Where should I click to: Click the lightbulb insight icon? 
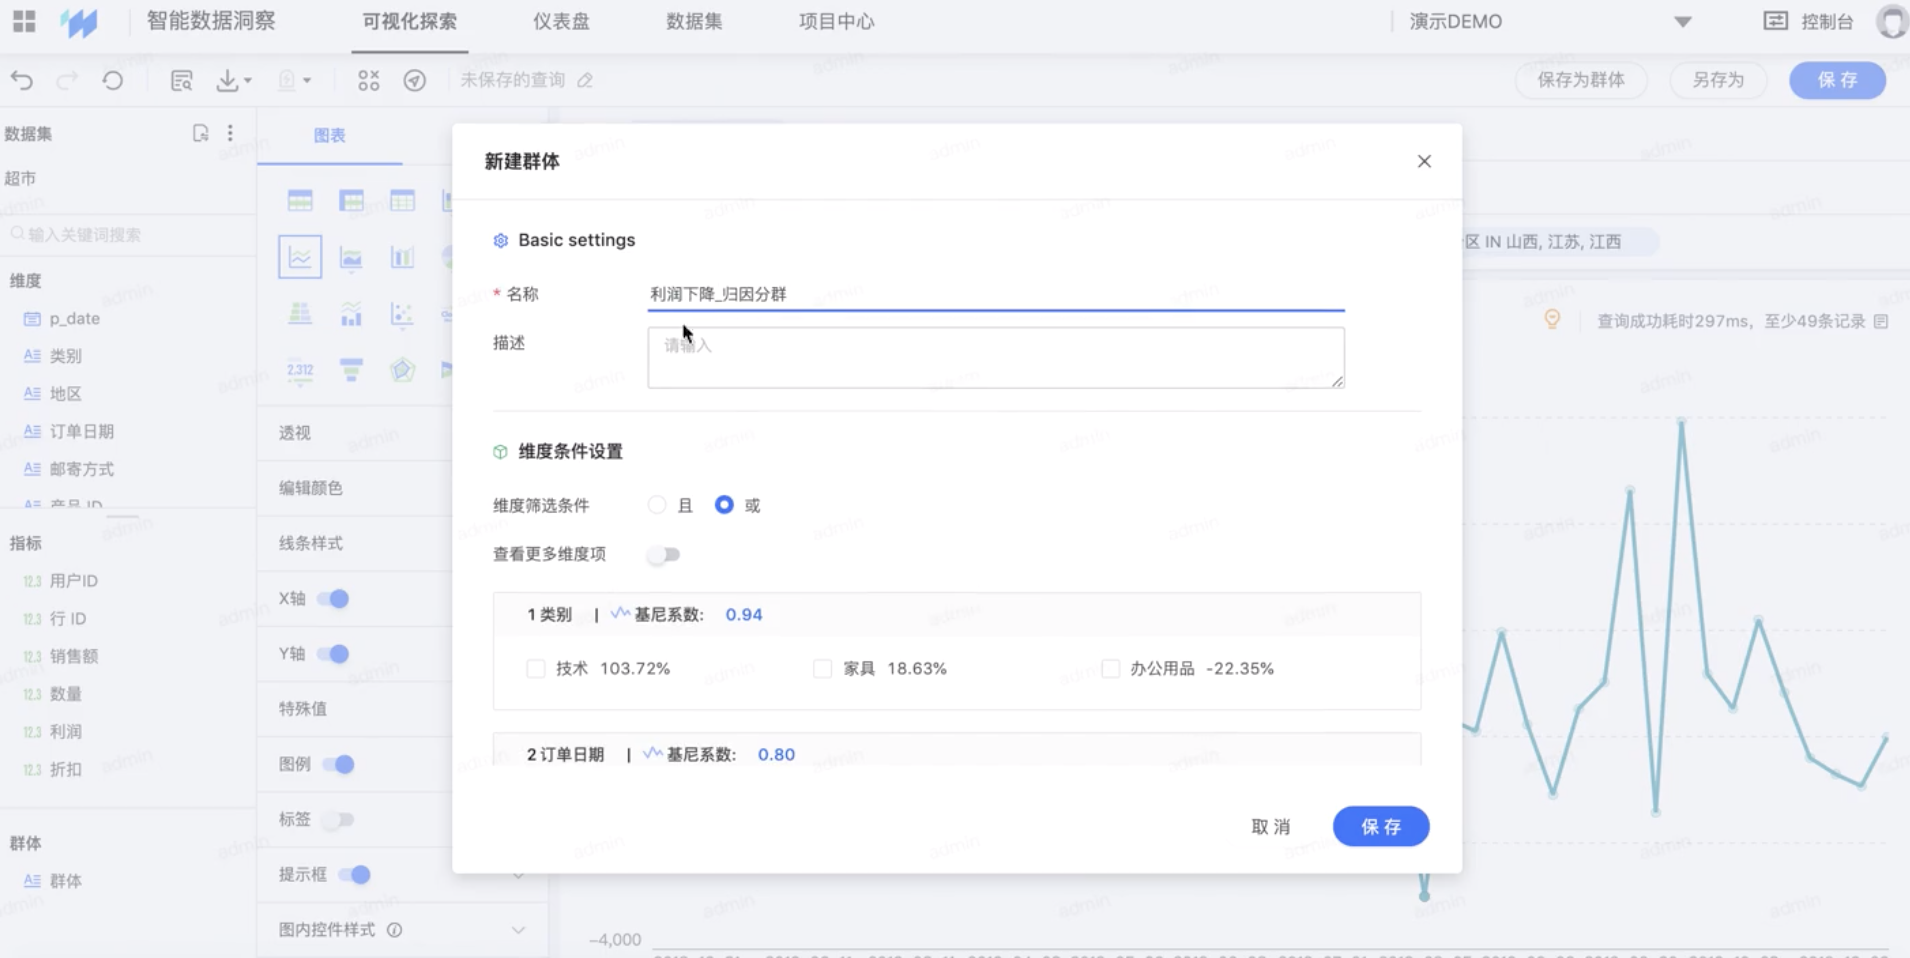click(1552, 319)
